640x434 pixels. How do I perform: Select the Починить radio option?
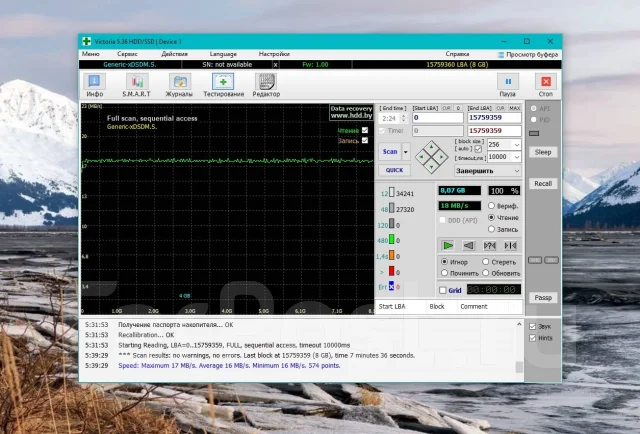coord(444,273)
